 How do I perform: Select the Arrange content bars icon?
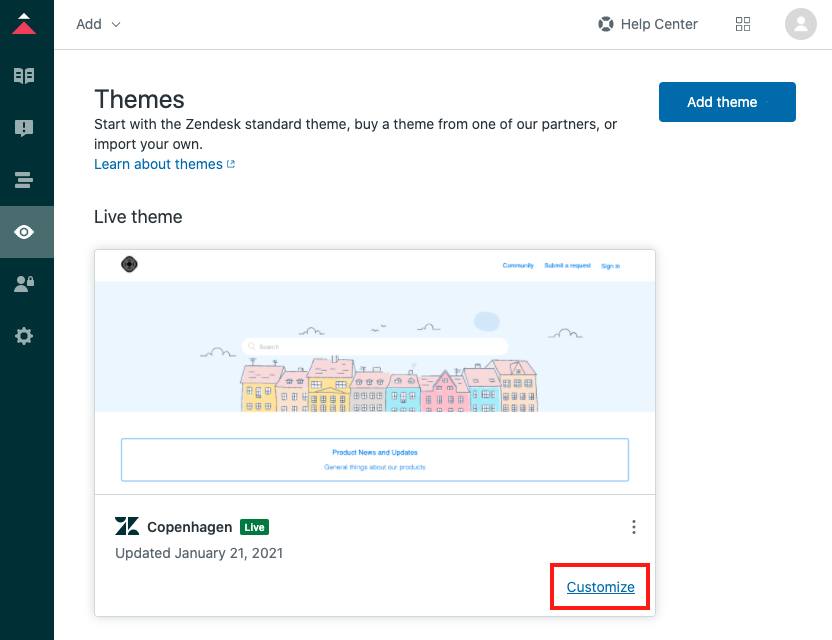pyautogui.click(x=24, y=180)
